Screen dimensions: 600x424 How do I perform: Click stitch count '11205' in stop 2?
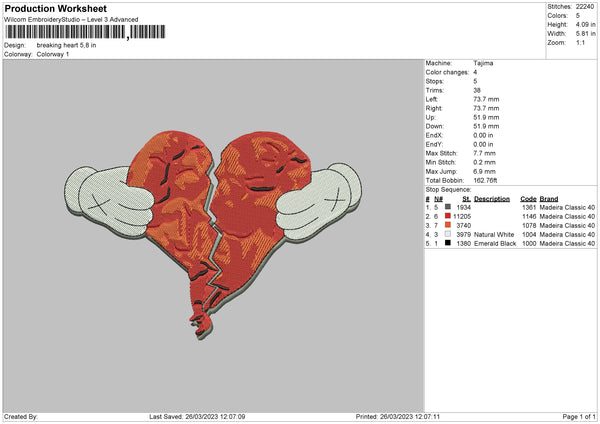point(462,216)
